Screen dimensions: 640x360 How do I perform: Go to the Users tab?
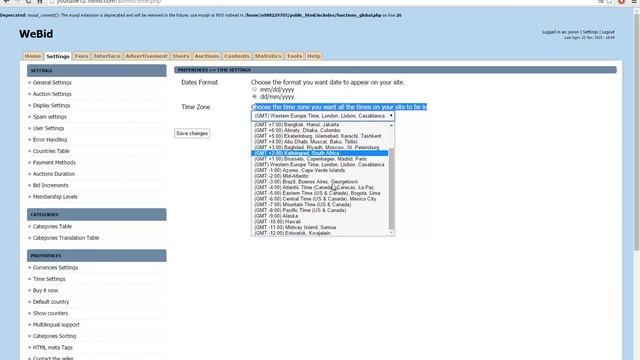[x=181, y=56]
